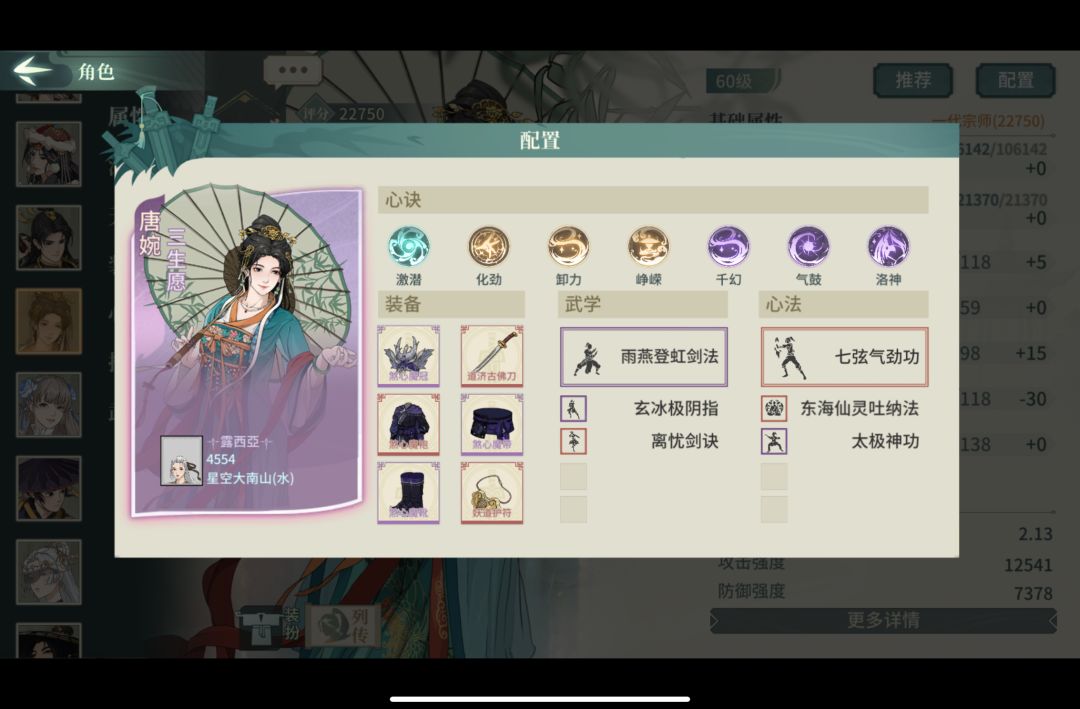Open the helmet equipment slot

[408, 356]
